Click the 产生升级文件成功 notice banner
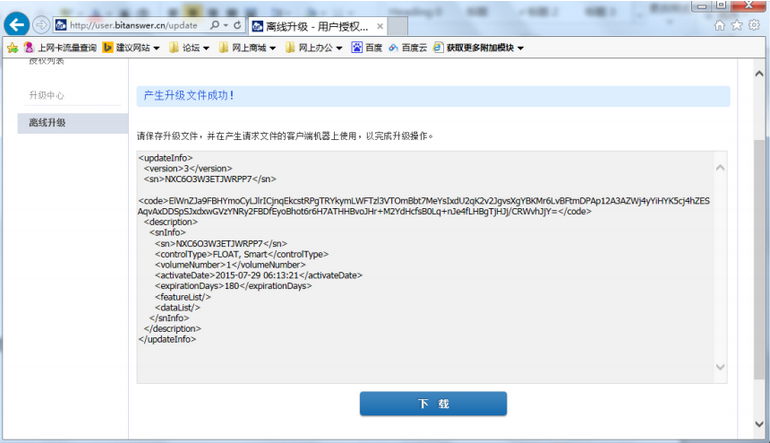Viewport: 770px width, 443px height. [x=433, y=96]
